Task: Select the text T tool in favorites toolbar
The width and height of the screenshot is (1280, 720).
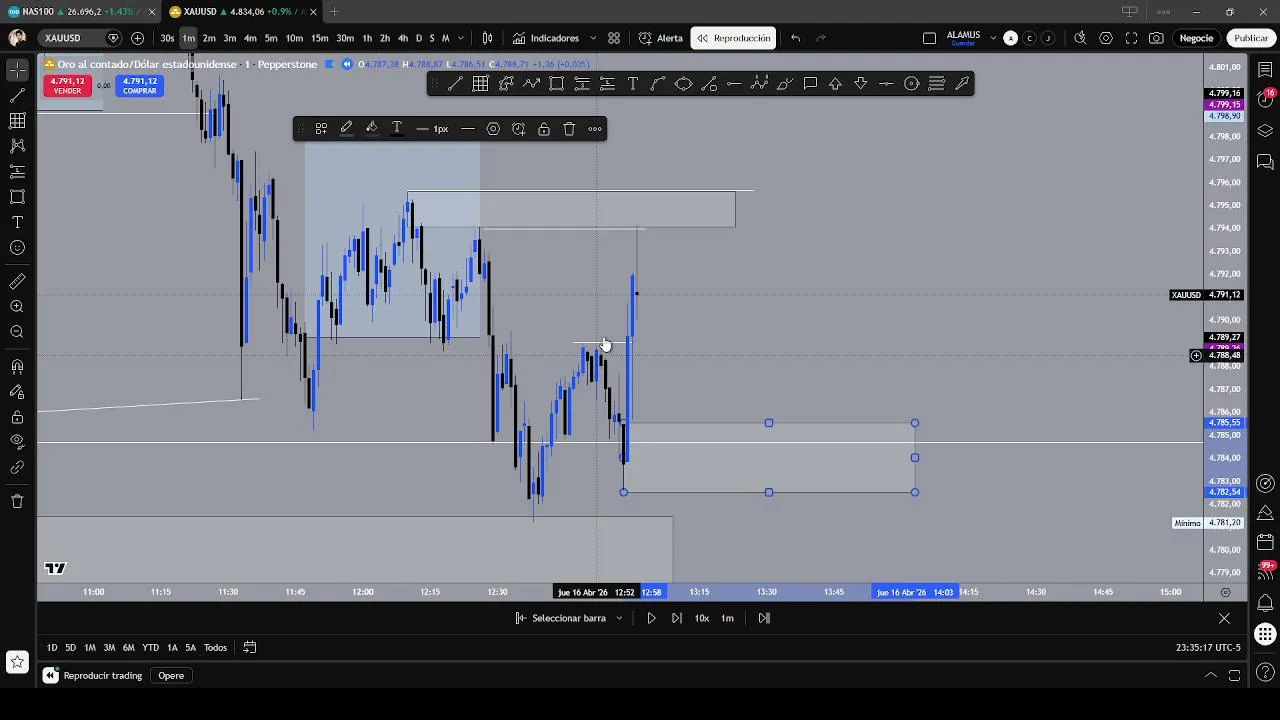Action: tap(633, 84)
